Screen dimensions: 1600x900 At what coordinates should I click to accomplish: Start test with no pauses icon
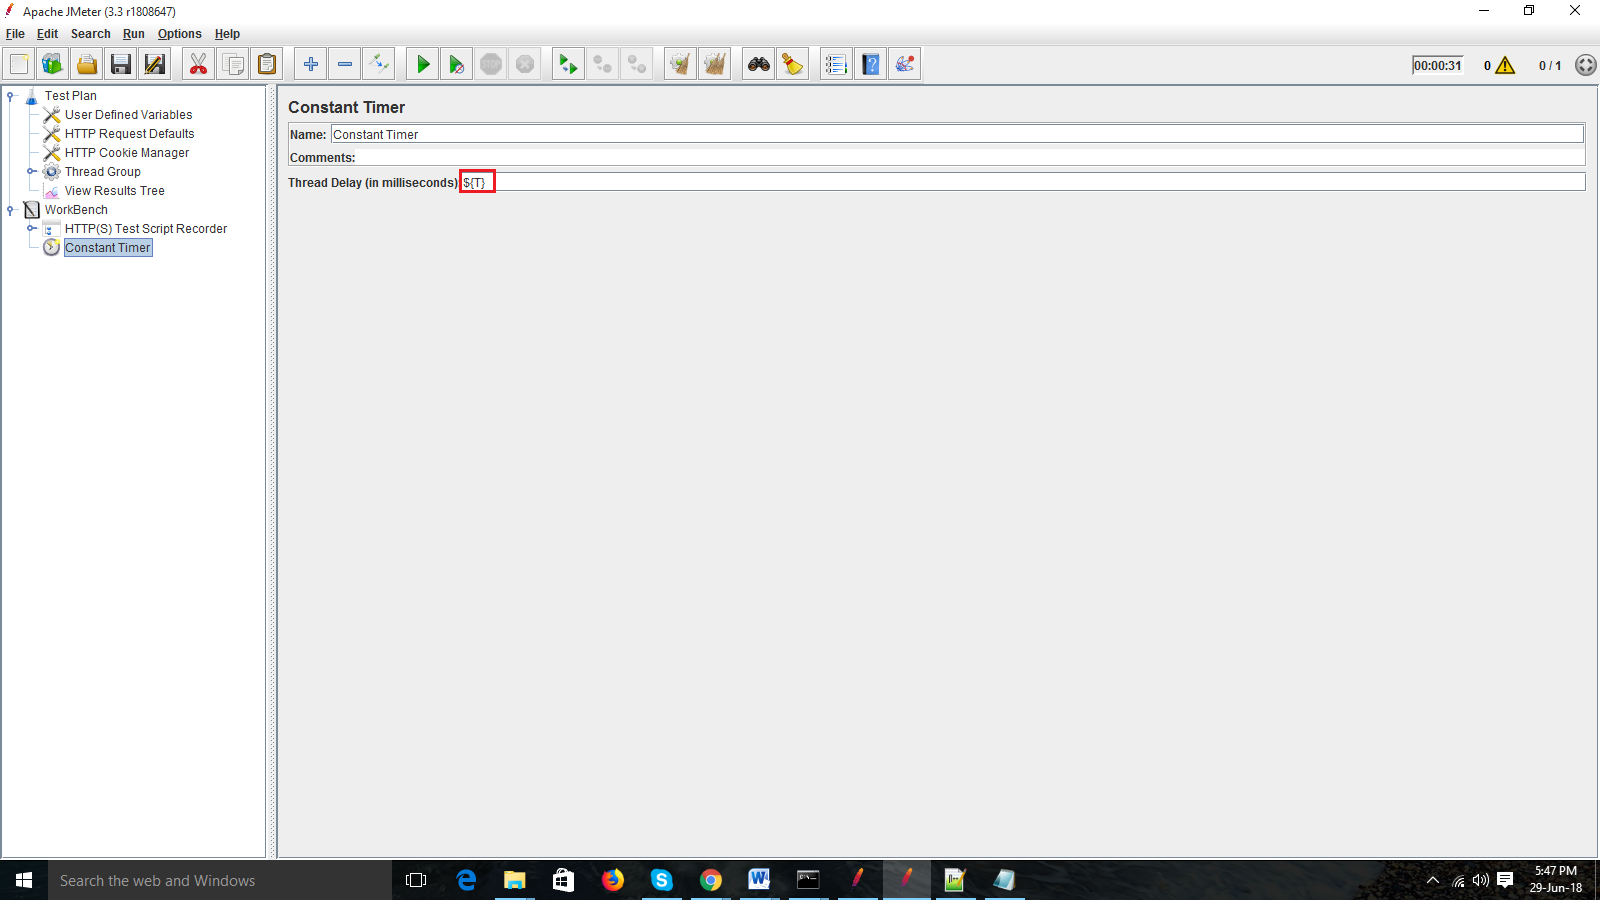[456, 65]
